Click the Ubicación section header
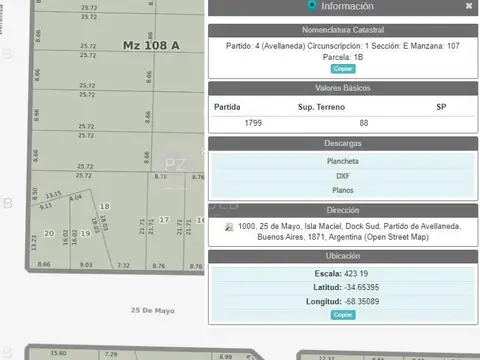 343,256
